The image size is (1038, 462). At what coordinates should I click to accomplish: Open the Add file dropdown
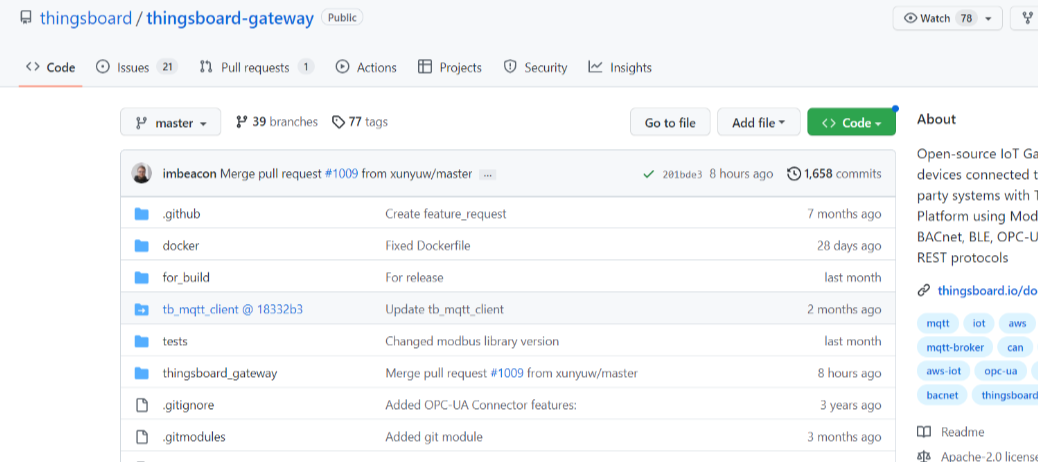(x=759, y=122)
